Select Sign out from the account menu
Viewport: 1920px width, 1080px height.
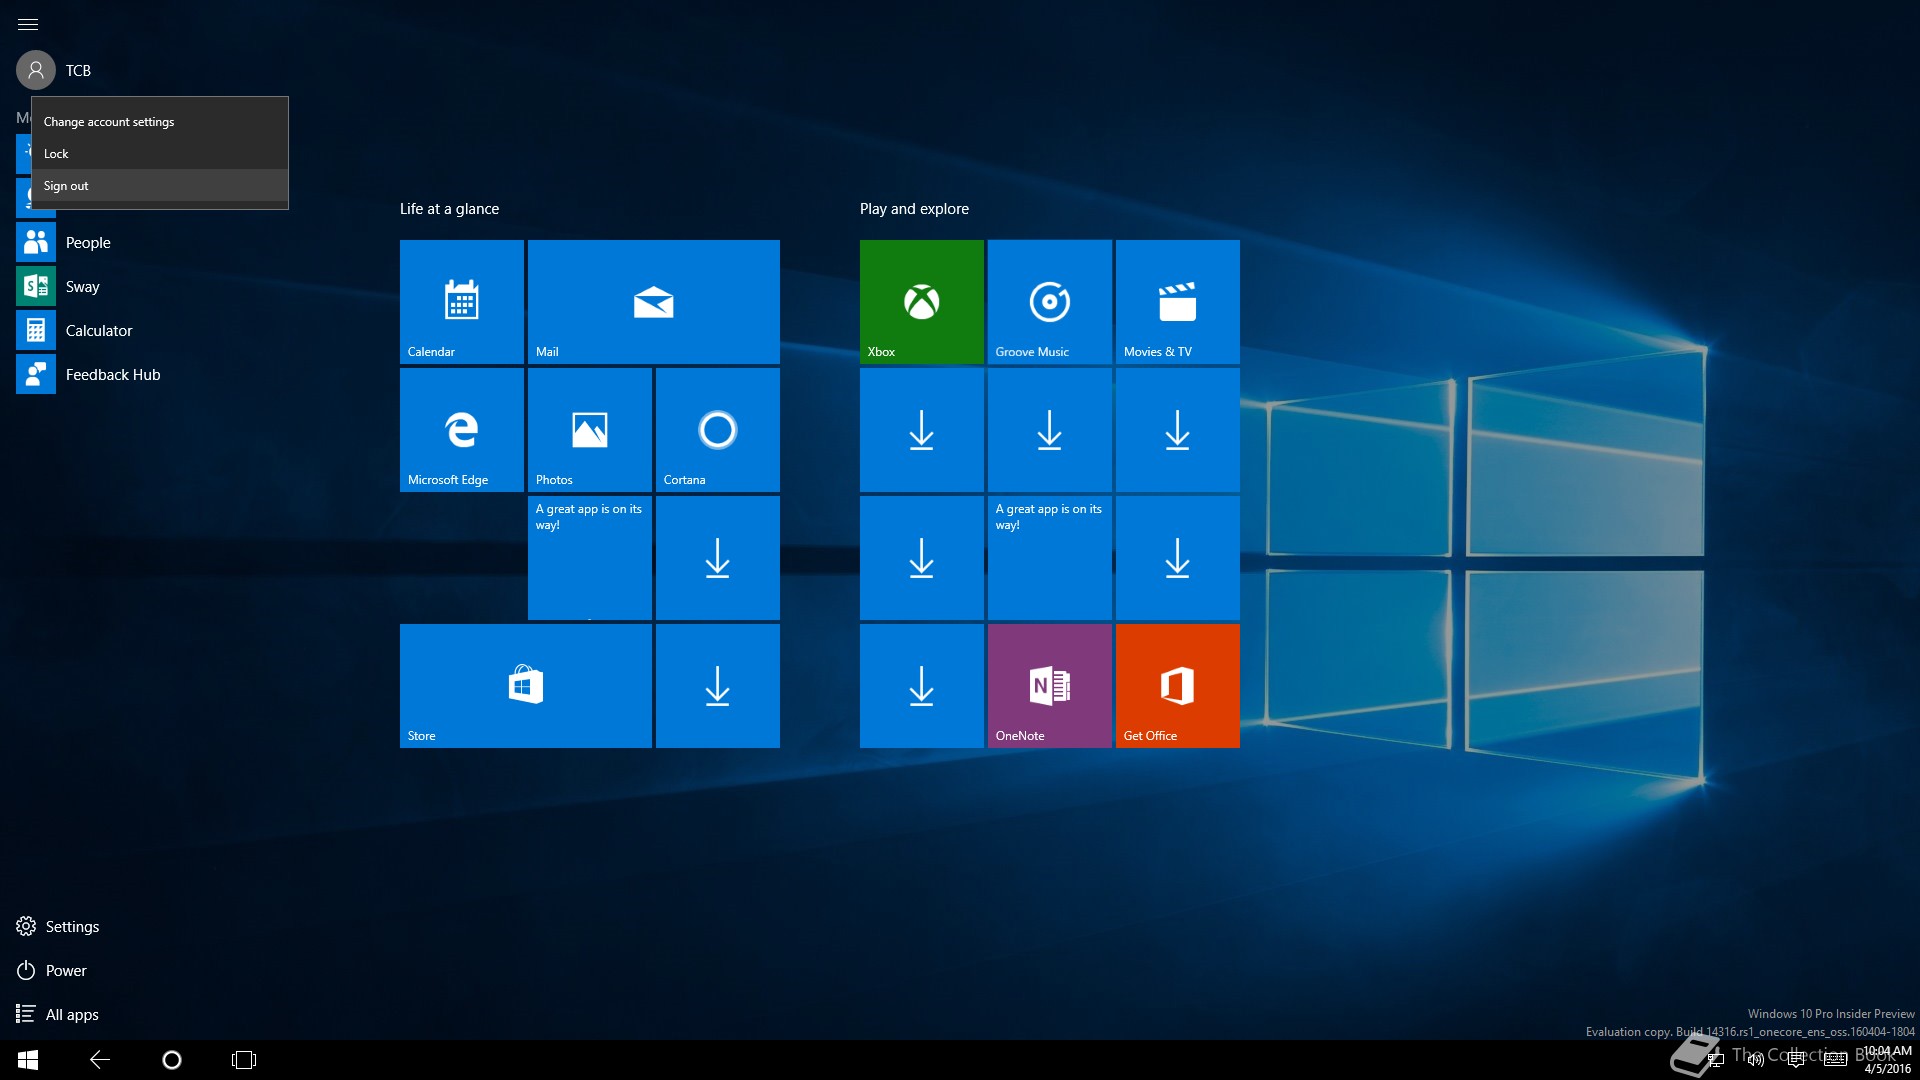160,186
